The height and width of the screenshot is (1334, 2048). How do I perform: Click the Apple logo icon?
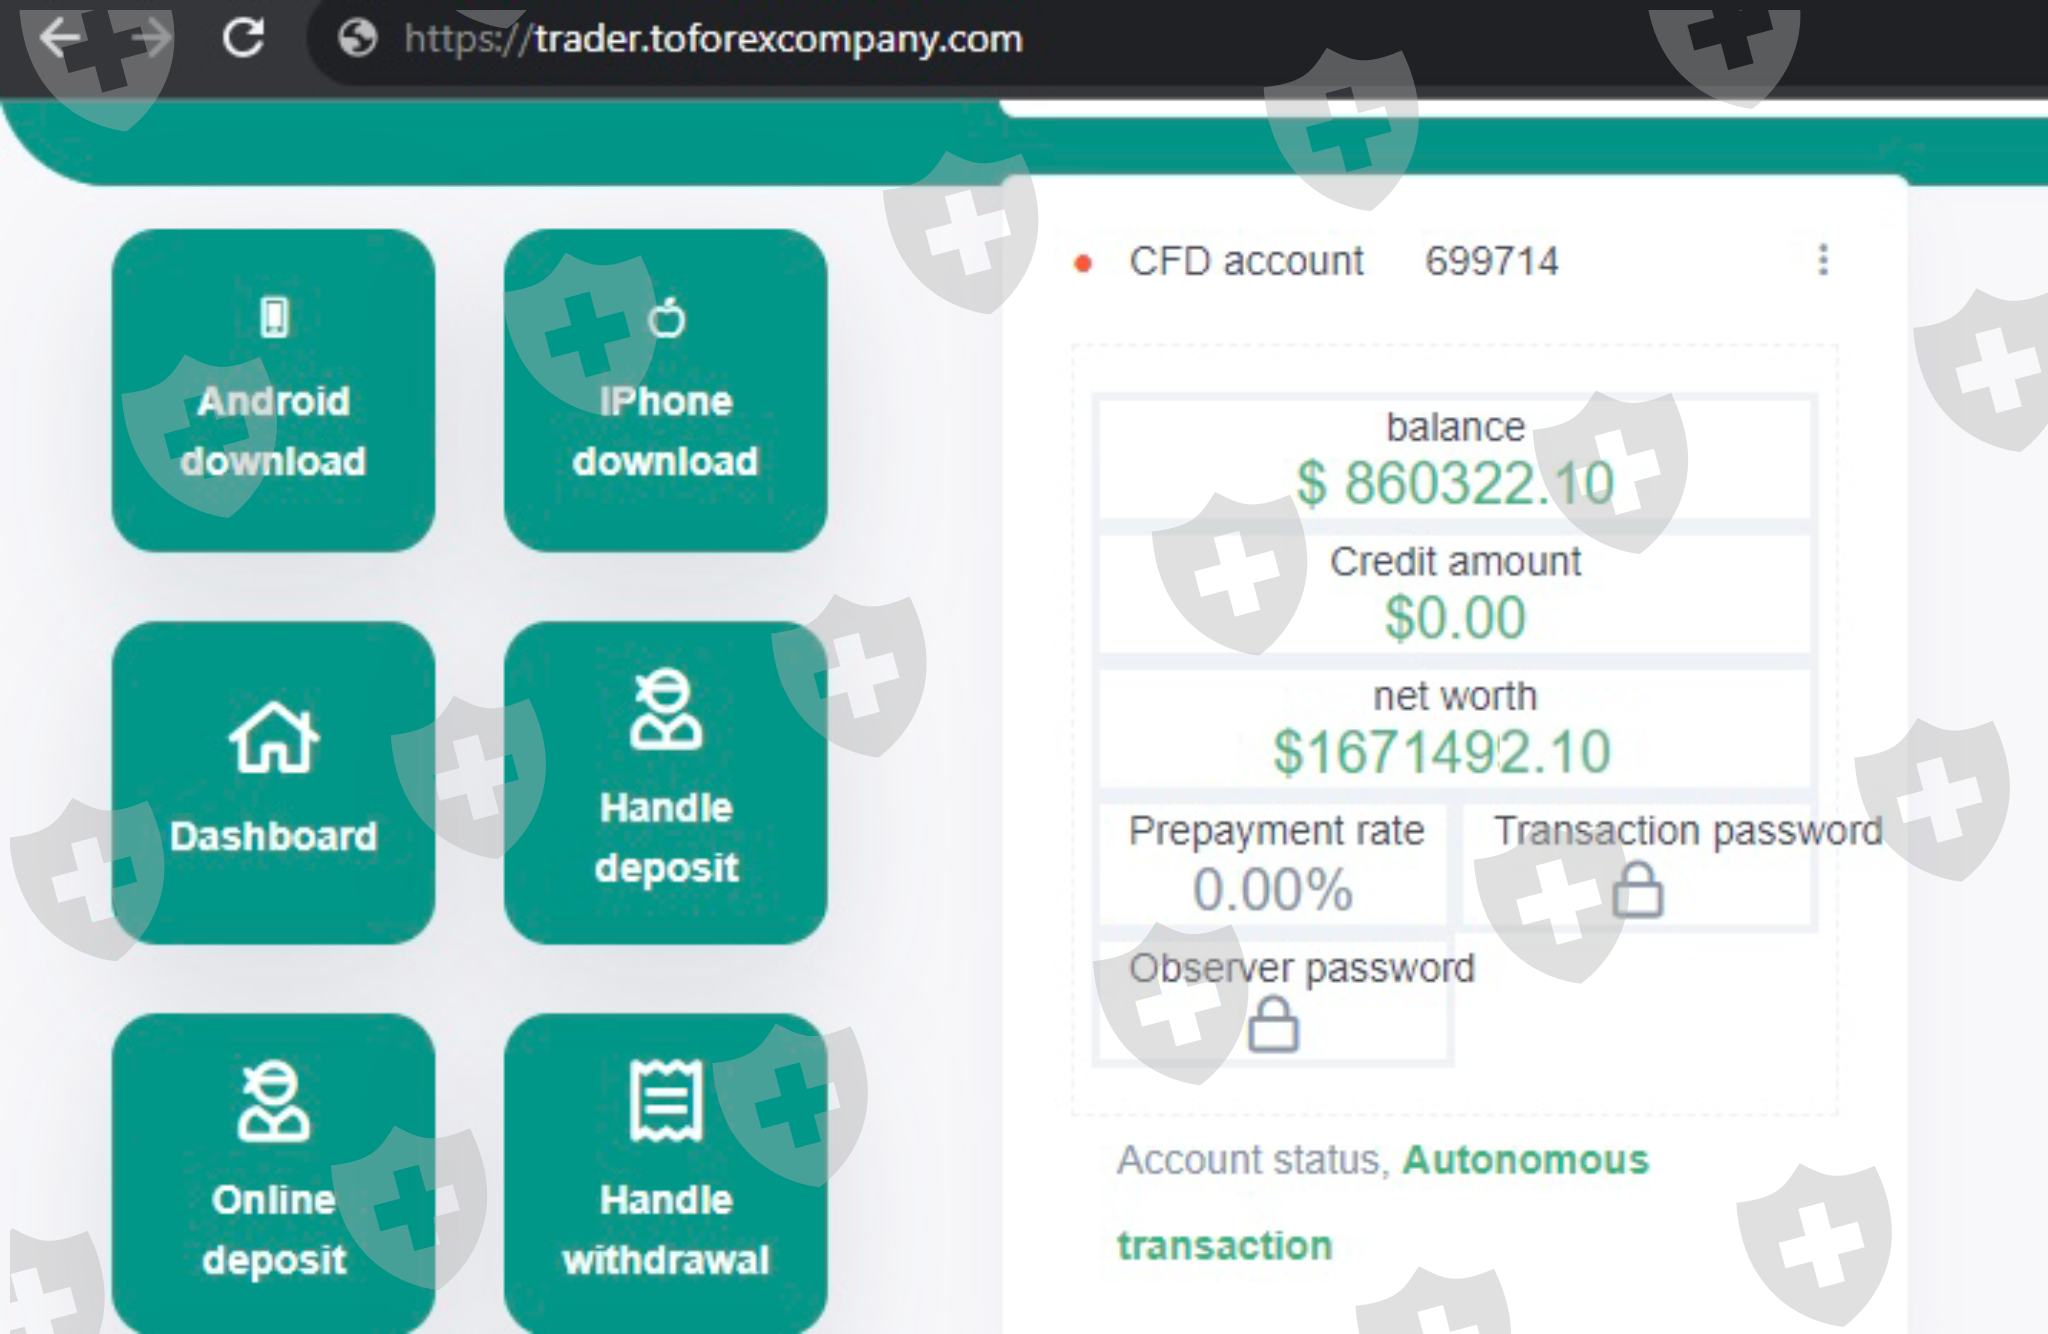pos(666,319)
